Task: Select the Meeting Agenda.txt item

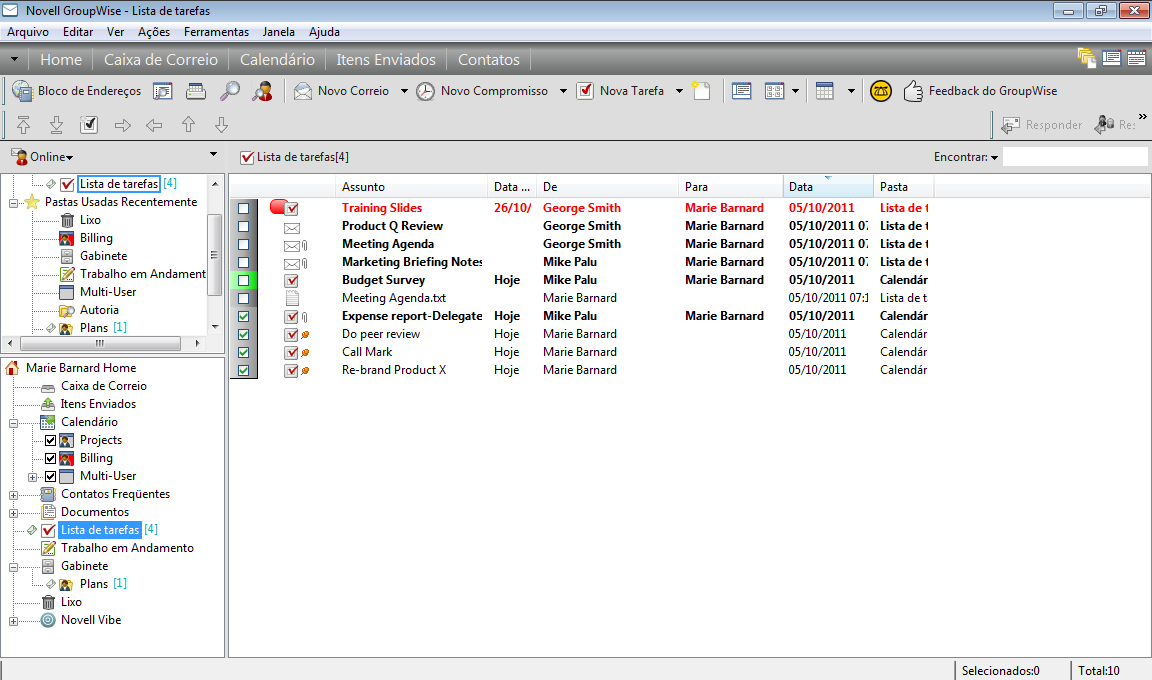Action: click(394, 298)
